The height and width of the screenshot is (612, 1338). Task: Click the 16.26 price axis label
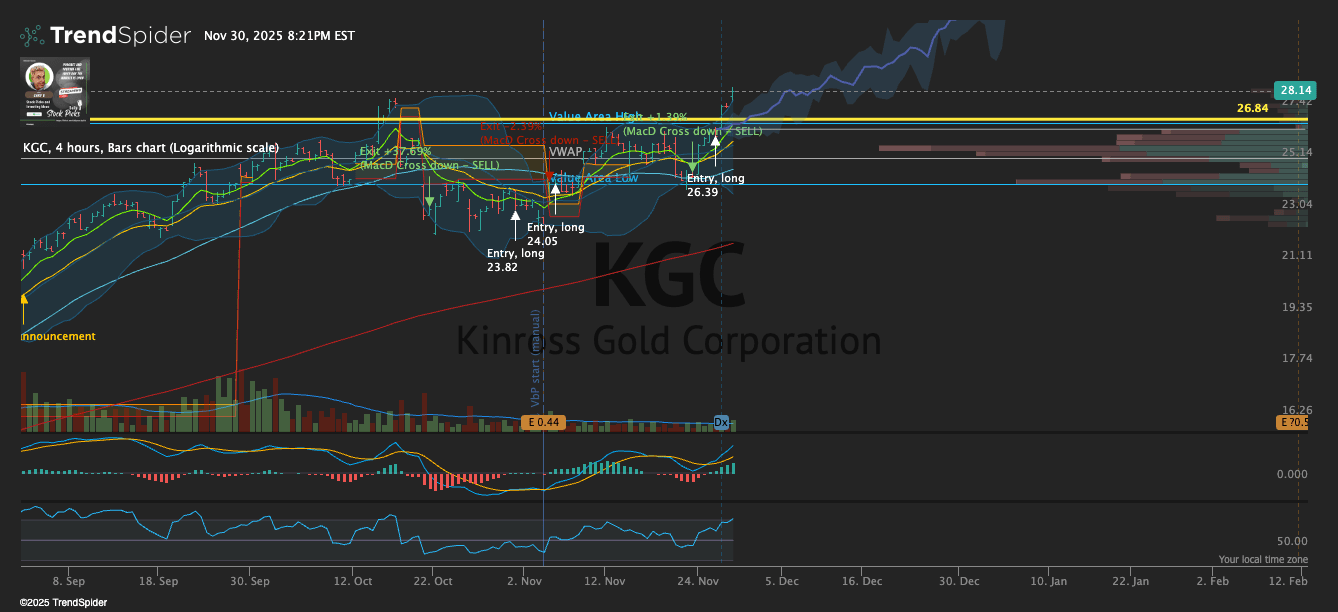(x=1295, y=410)
